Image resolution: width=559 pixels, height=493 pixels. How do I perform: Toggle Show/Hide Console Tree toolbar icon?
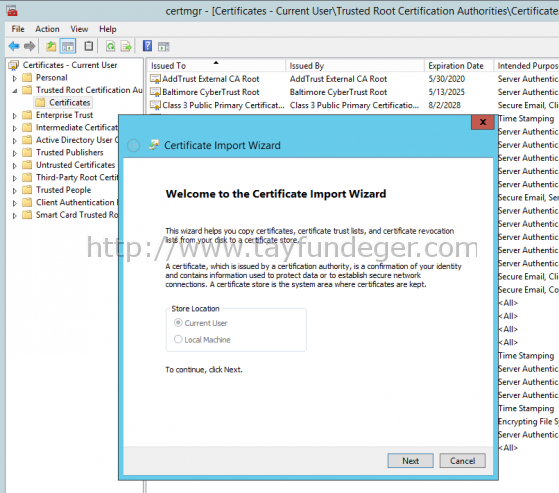pyautogui.click(x=68, y=46)
